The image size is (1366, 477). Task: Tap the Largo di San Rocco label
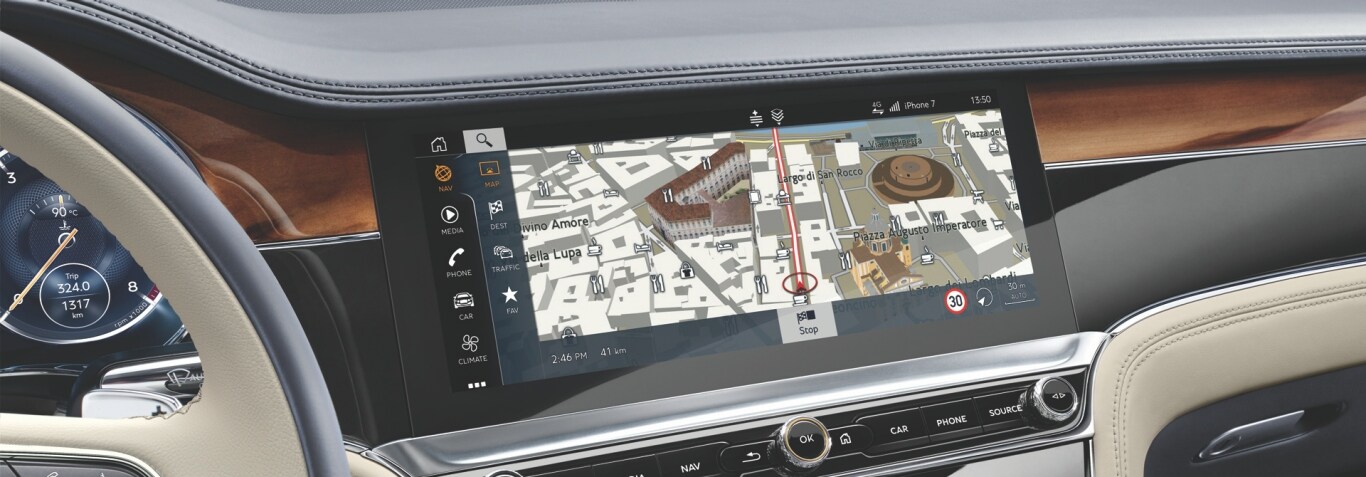point(819,177)
